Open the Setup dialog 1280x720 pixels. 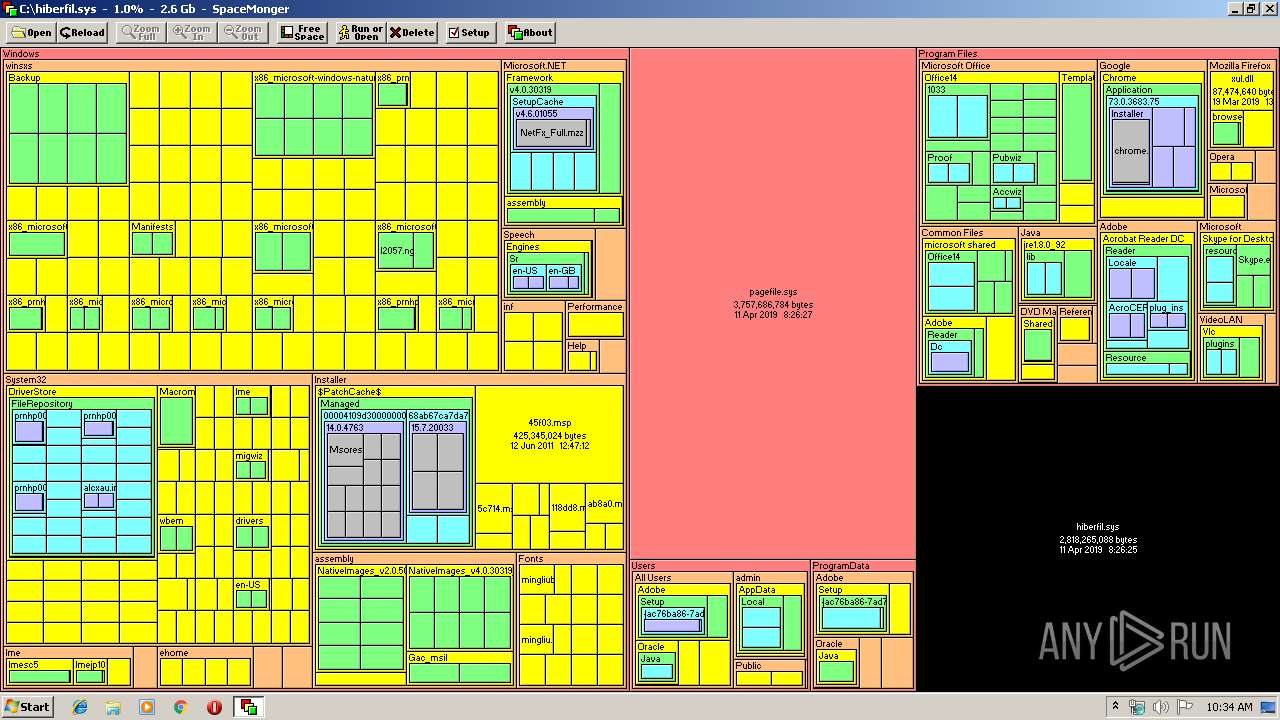[469, 32]
